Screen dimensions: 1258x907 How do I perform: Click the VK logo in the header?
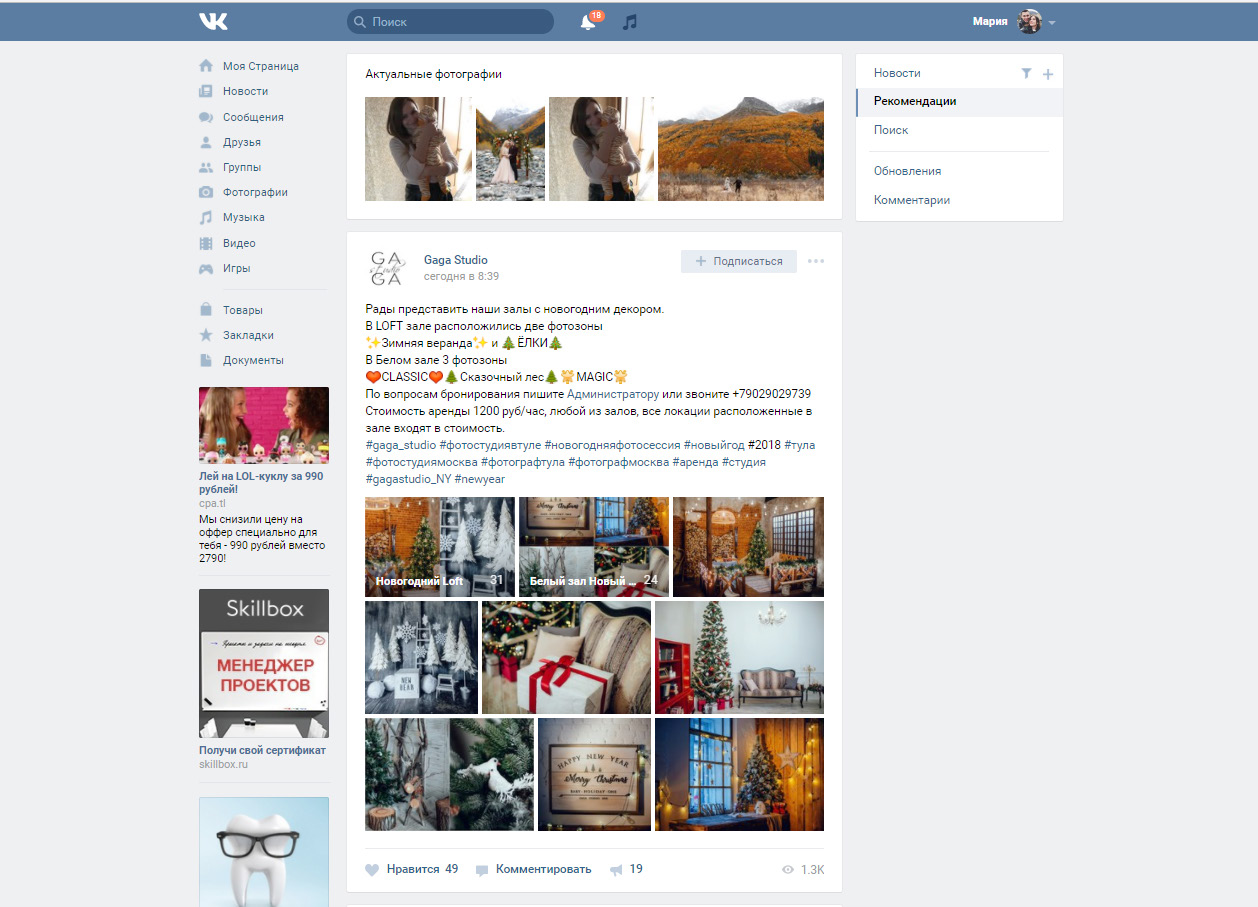tap(213, 21)
